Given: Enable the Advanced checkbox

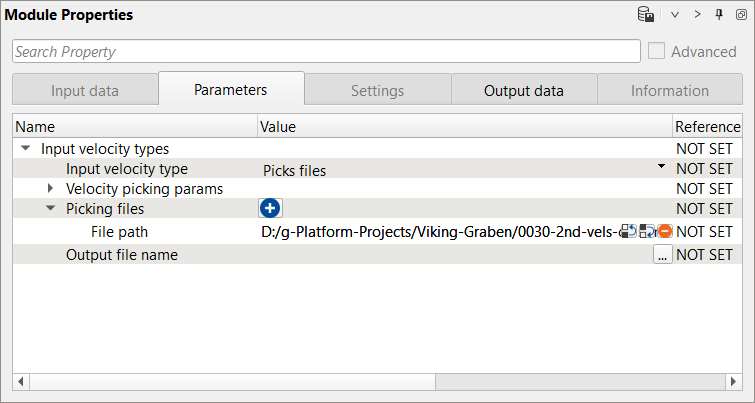Looking at the screenshot, I should (657, 52).
